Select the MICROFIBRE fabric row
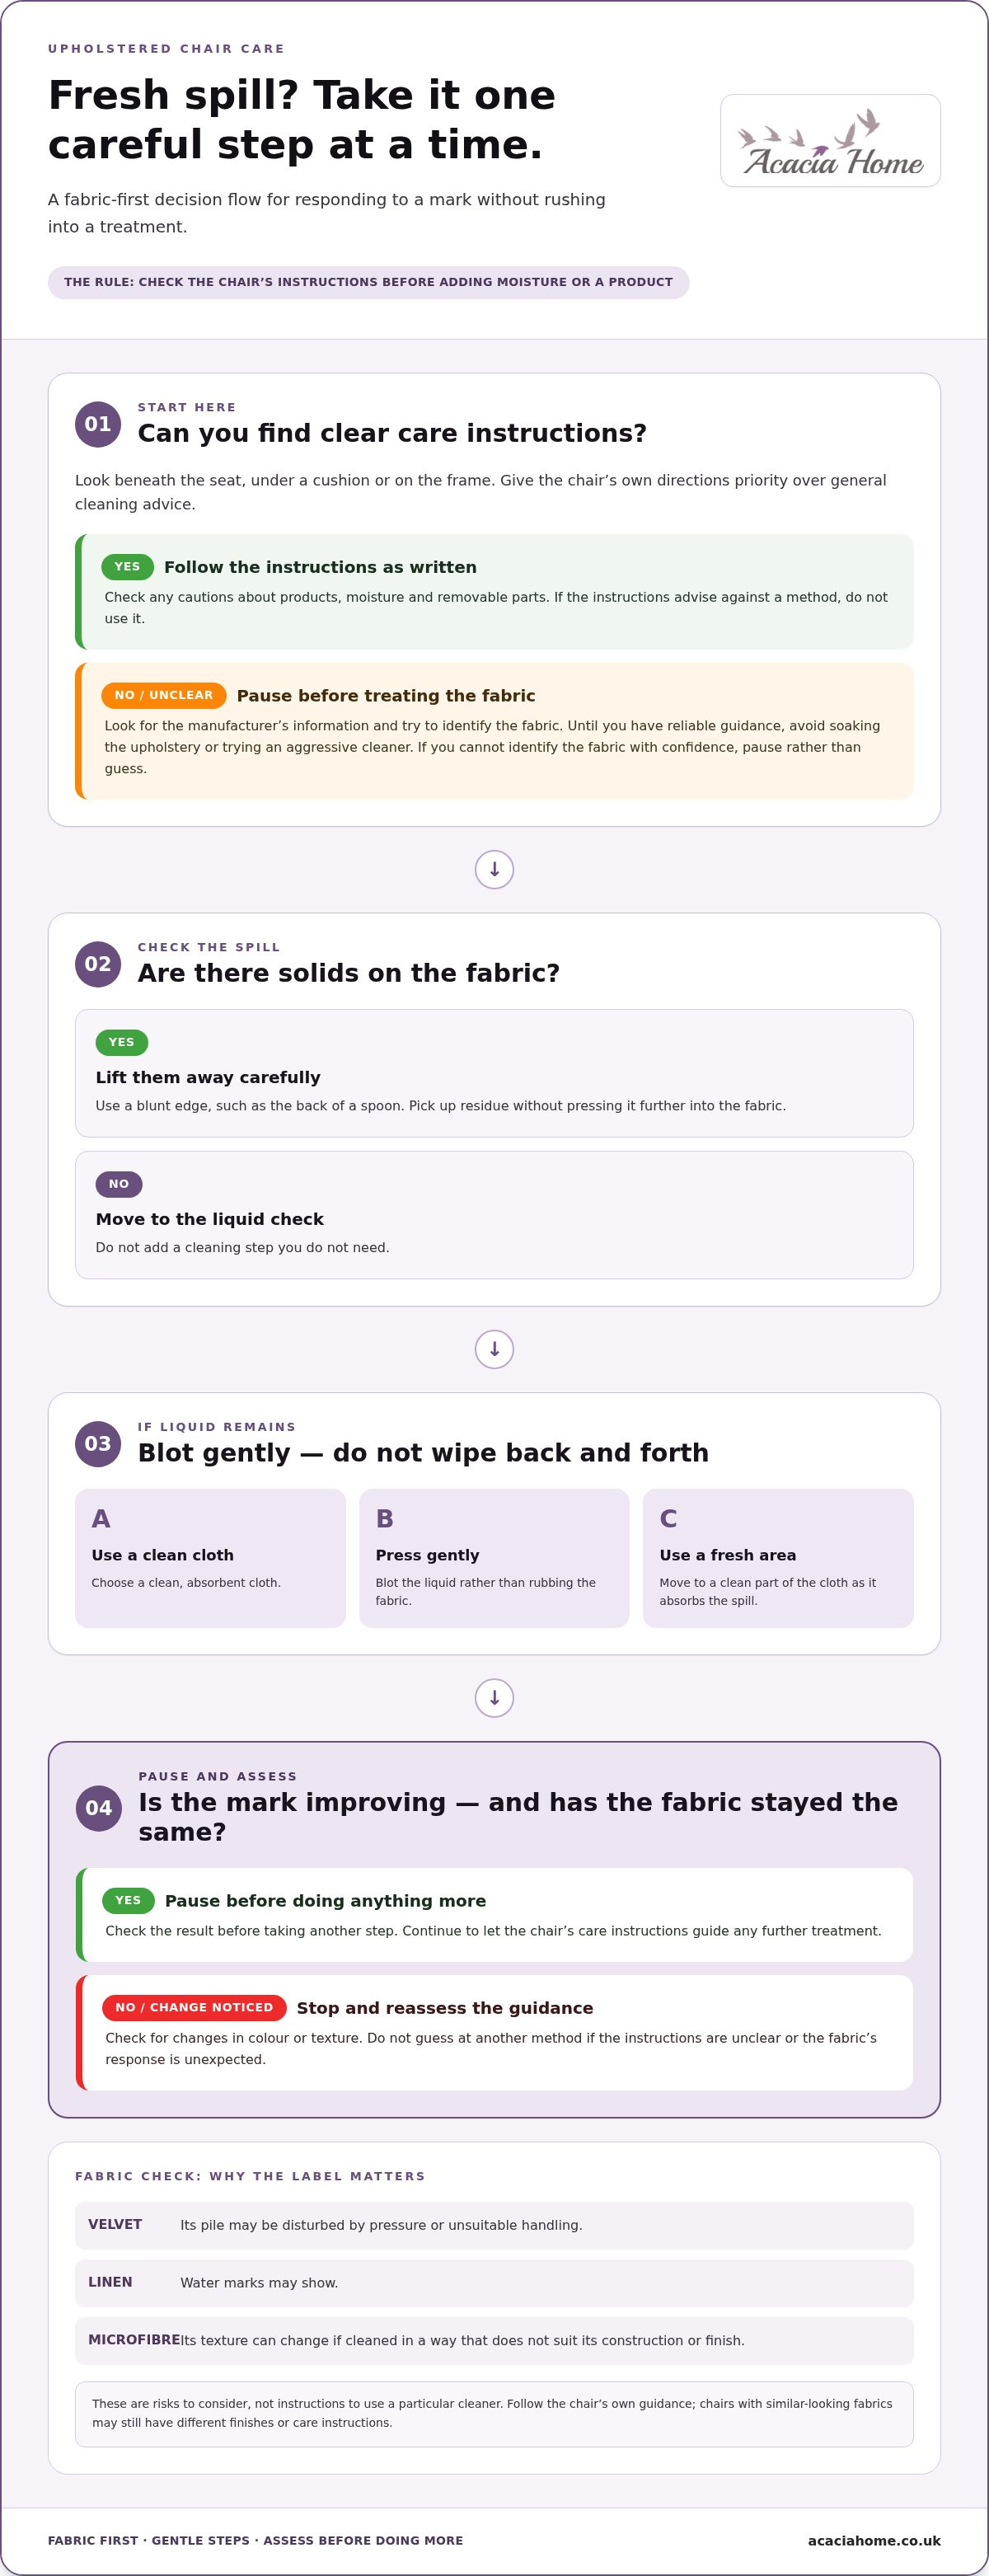This screenshot has width=989, height=2576. [494, 2341]
